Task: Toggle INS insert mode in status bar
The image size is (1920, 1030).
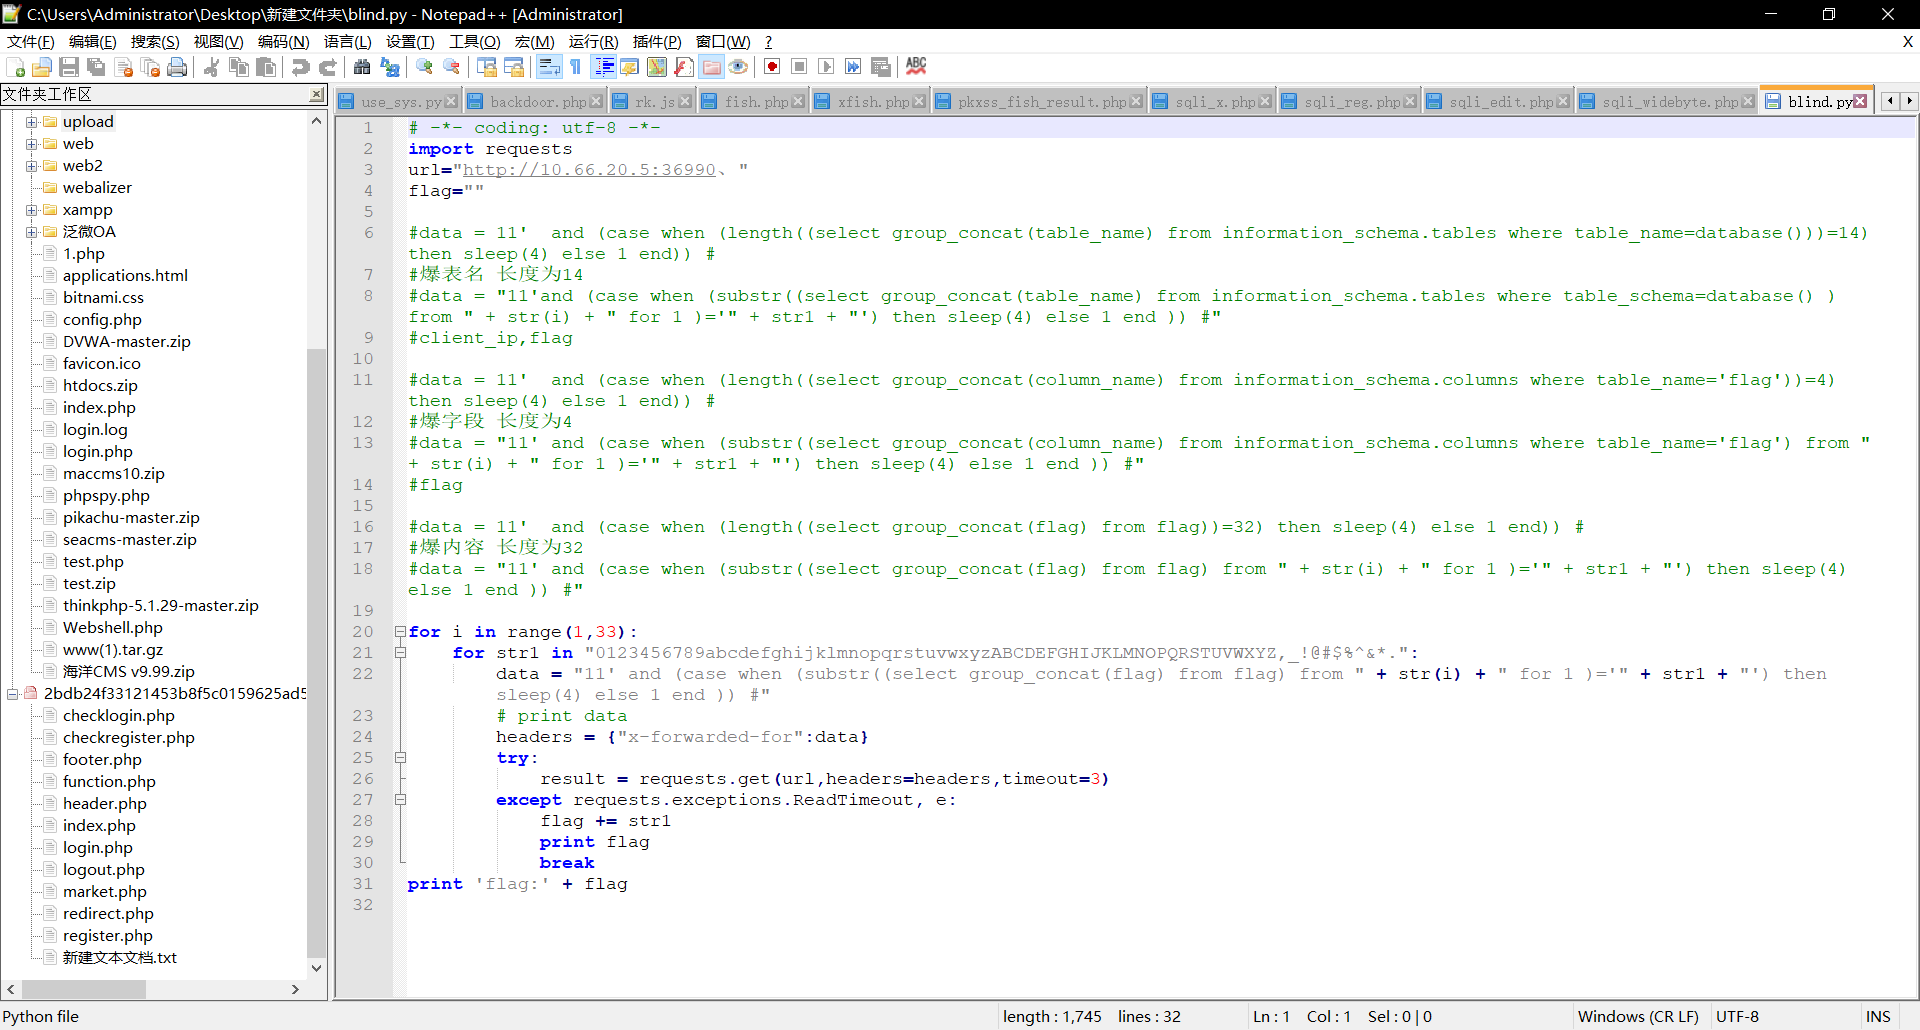Action: pos(1878,1016)
